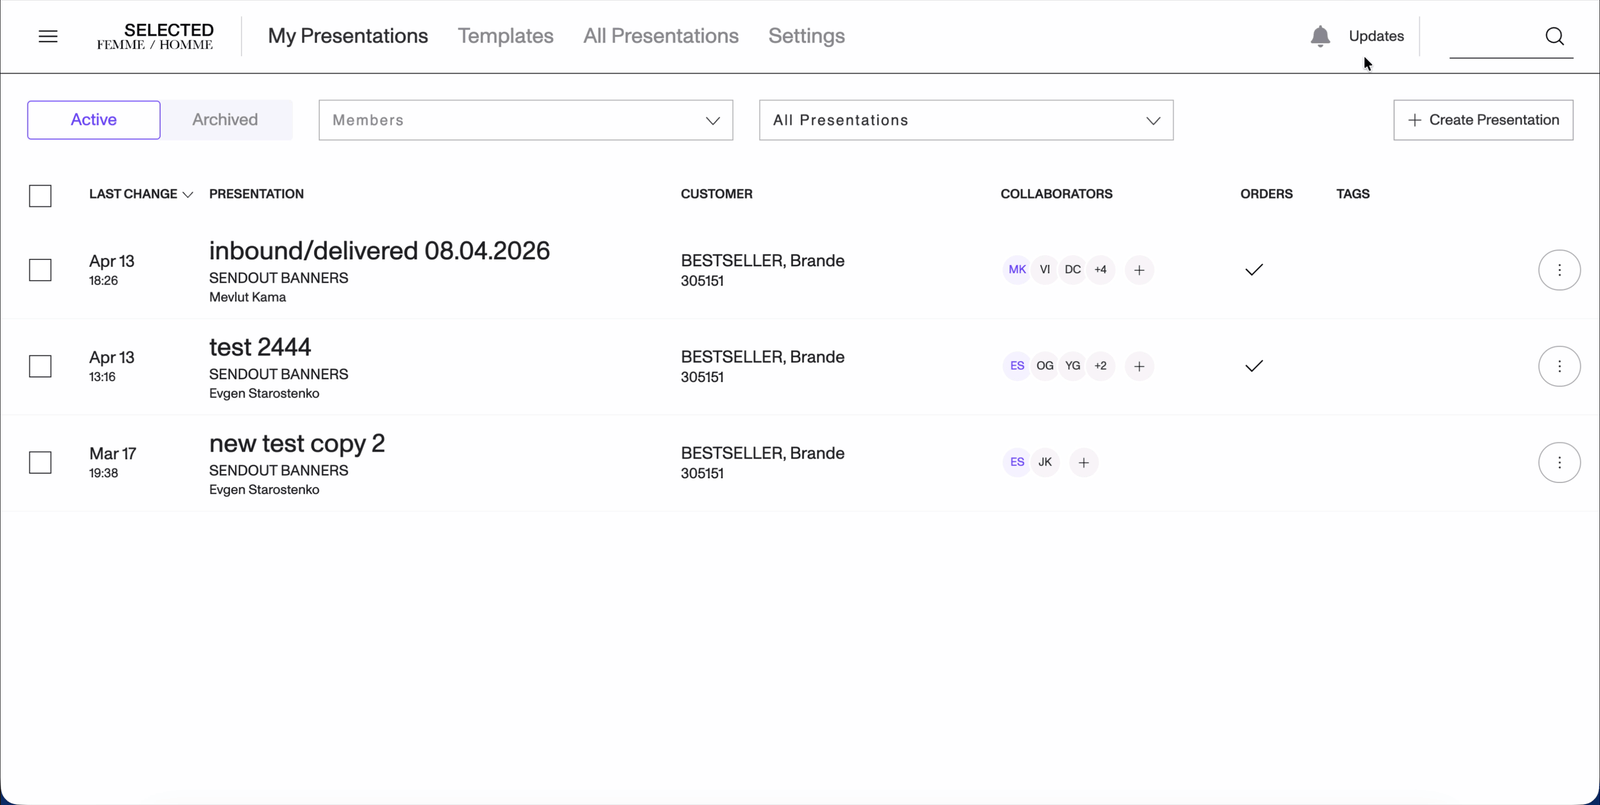Show the Archived presentations
This screenshot has height=805, width=1600.
click(x=225, y=120)
